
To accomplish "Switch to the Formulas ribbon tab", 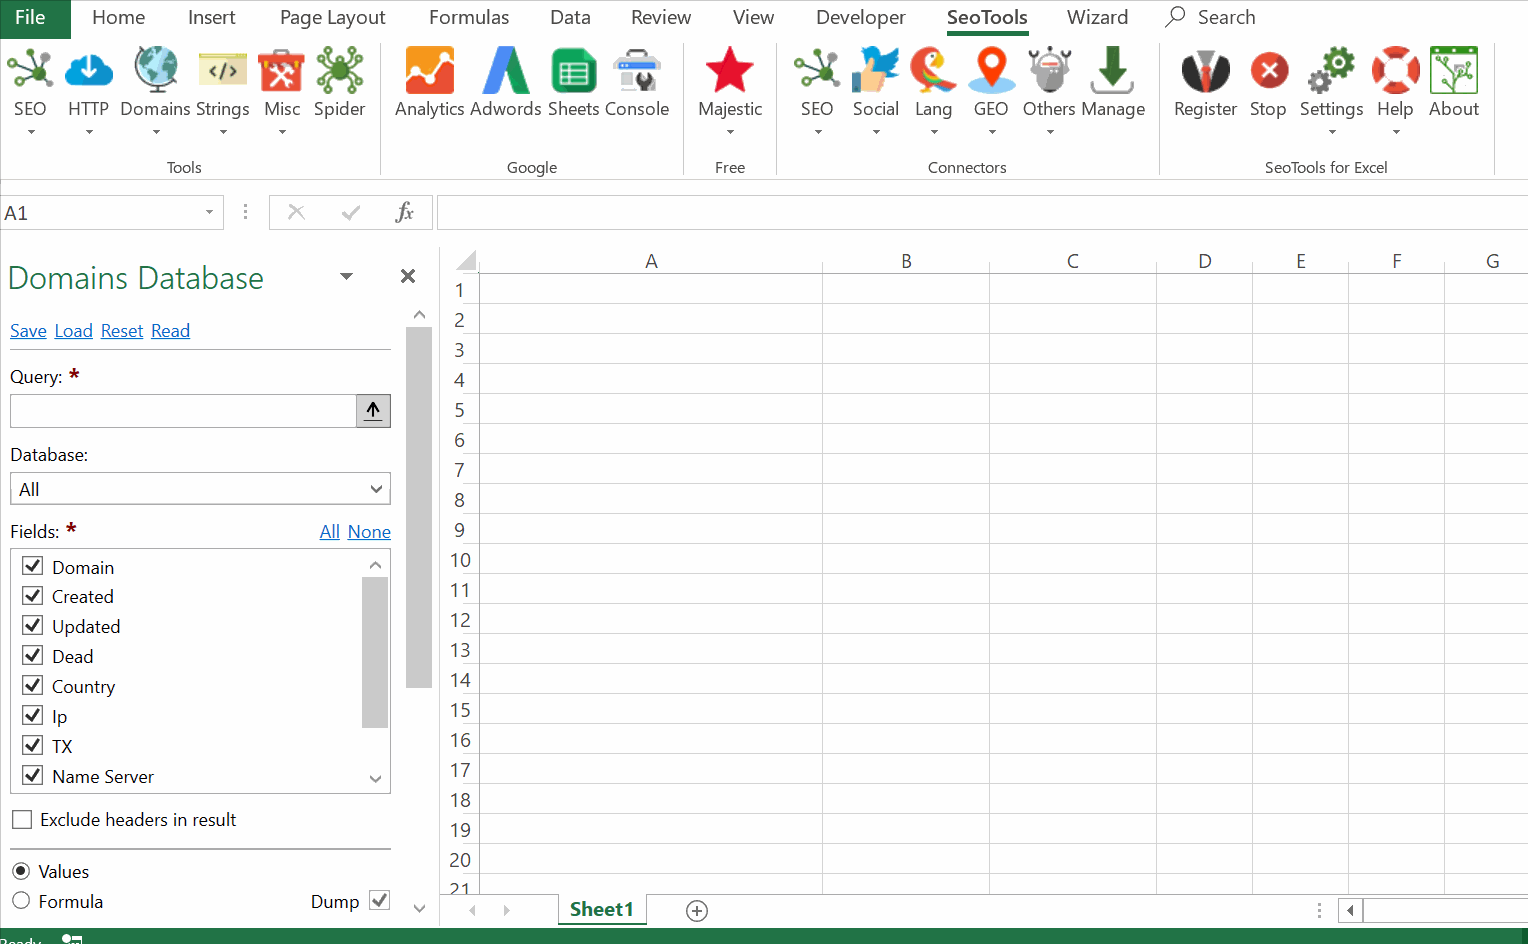I will 469,18.
